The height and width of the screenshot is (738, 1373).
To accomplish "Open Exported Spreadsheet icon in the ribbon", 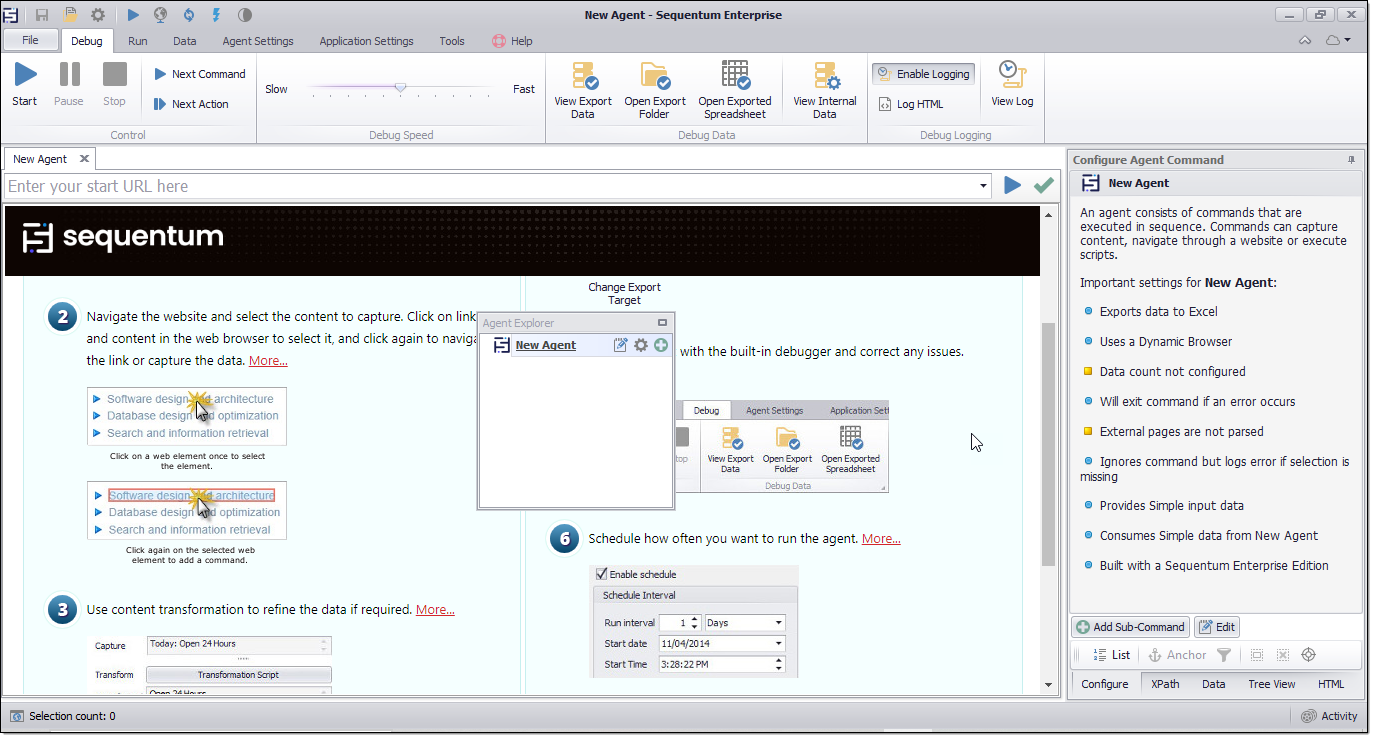I will tap(735, 77).
